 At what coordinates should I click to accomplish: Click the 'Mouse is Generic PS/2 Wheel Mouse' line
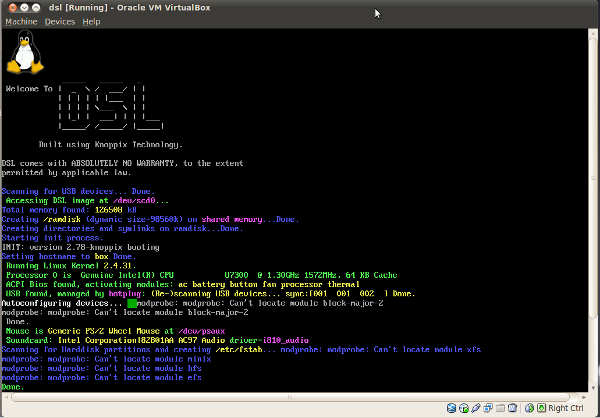115,331
